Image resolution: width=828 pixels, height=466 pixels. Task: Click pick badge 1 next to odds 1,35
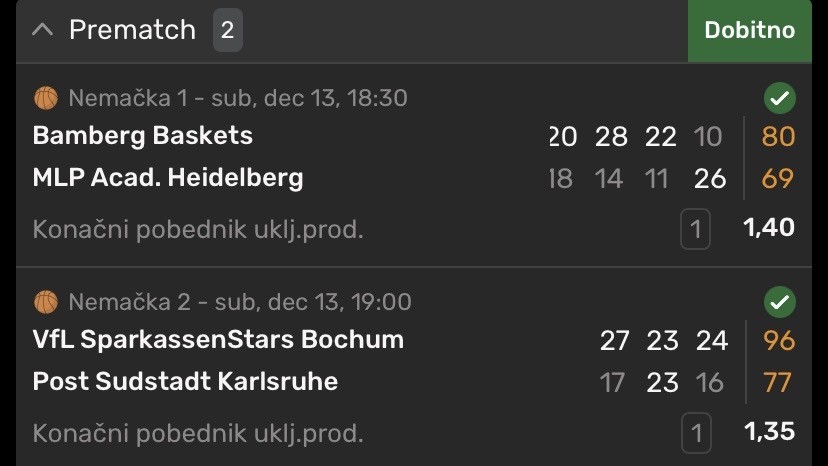click(x=695, y=434)
